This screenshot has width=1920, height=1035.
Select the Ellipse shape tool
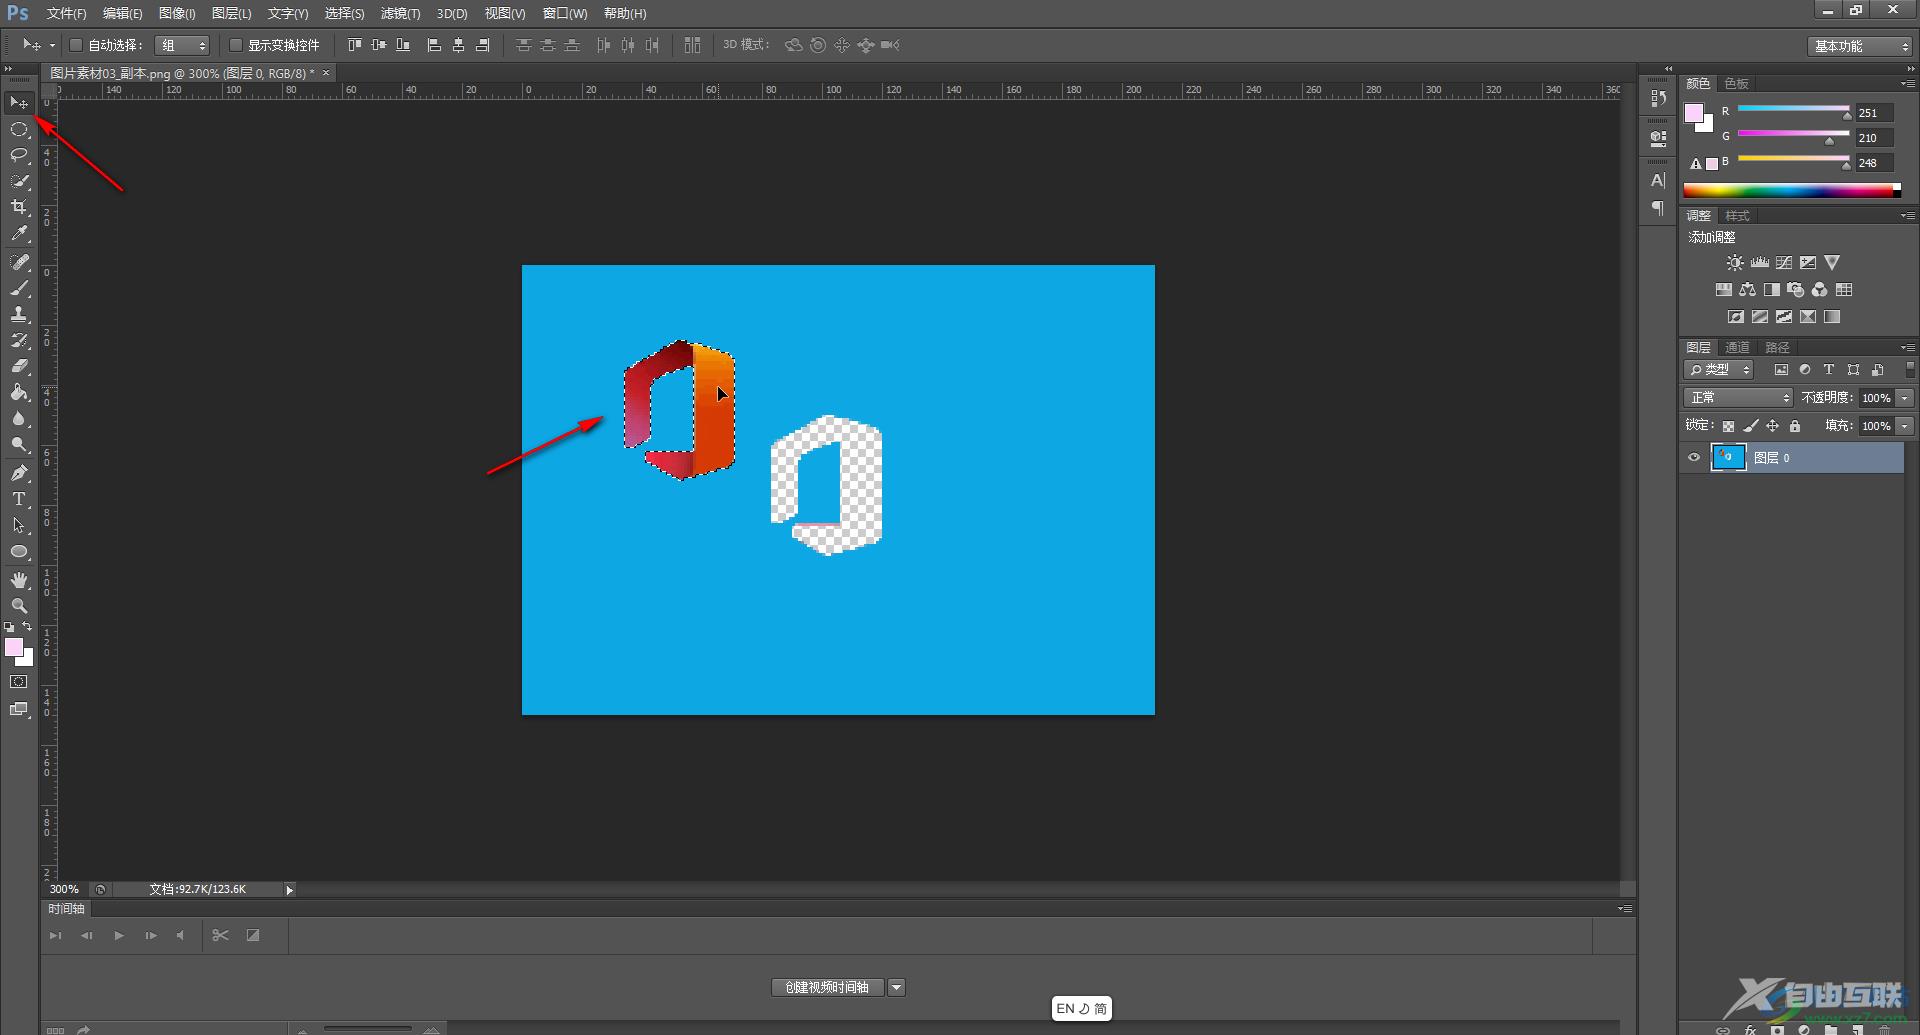tap(19, 551)
